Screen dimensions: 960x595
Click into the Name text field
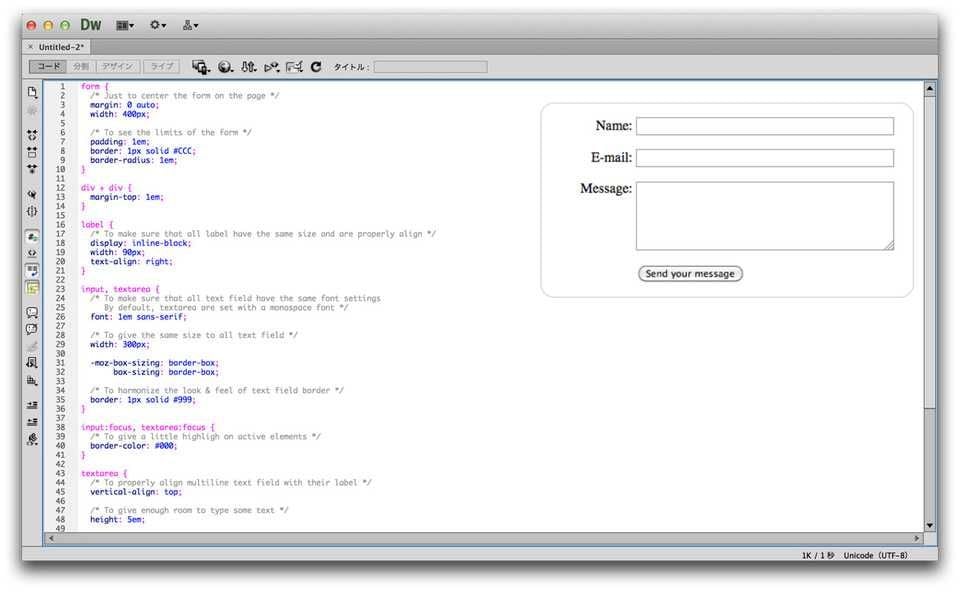[x=764, y=126]
